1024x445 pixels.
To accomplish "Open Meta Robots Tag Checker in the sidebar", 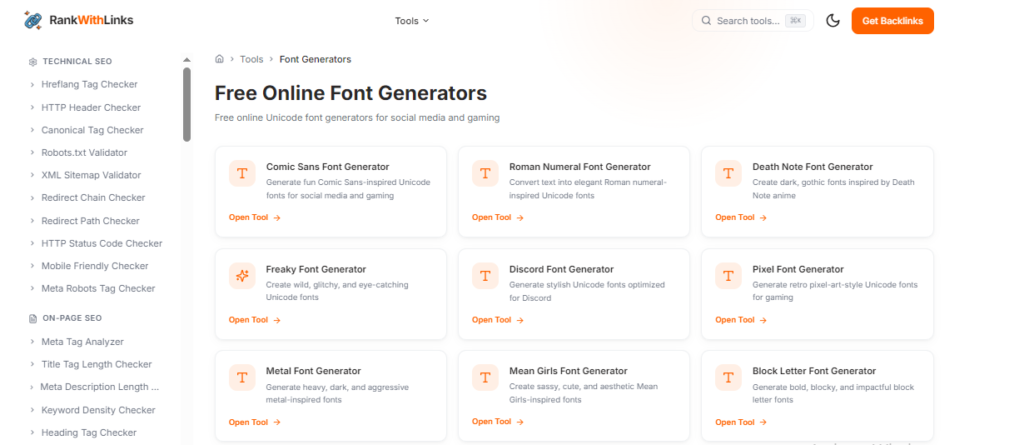I will click(x=98, y=288).
